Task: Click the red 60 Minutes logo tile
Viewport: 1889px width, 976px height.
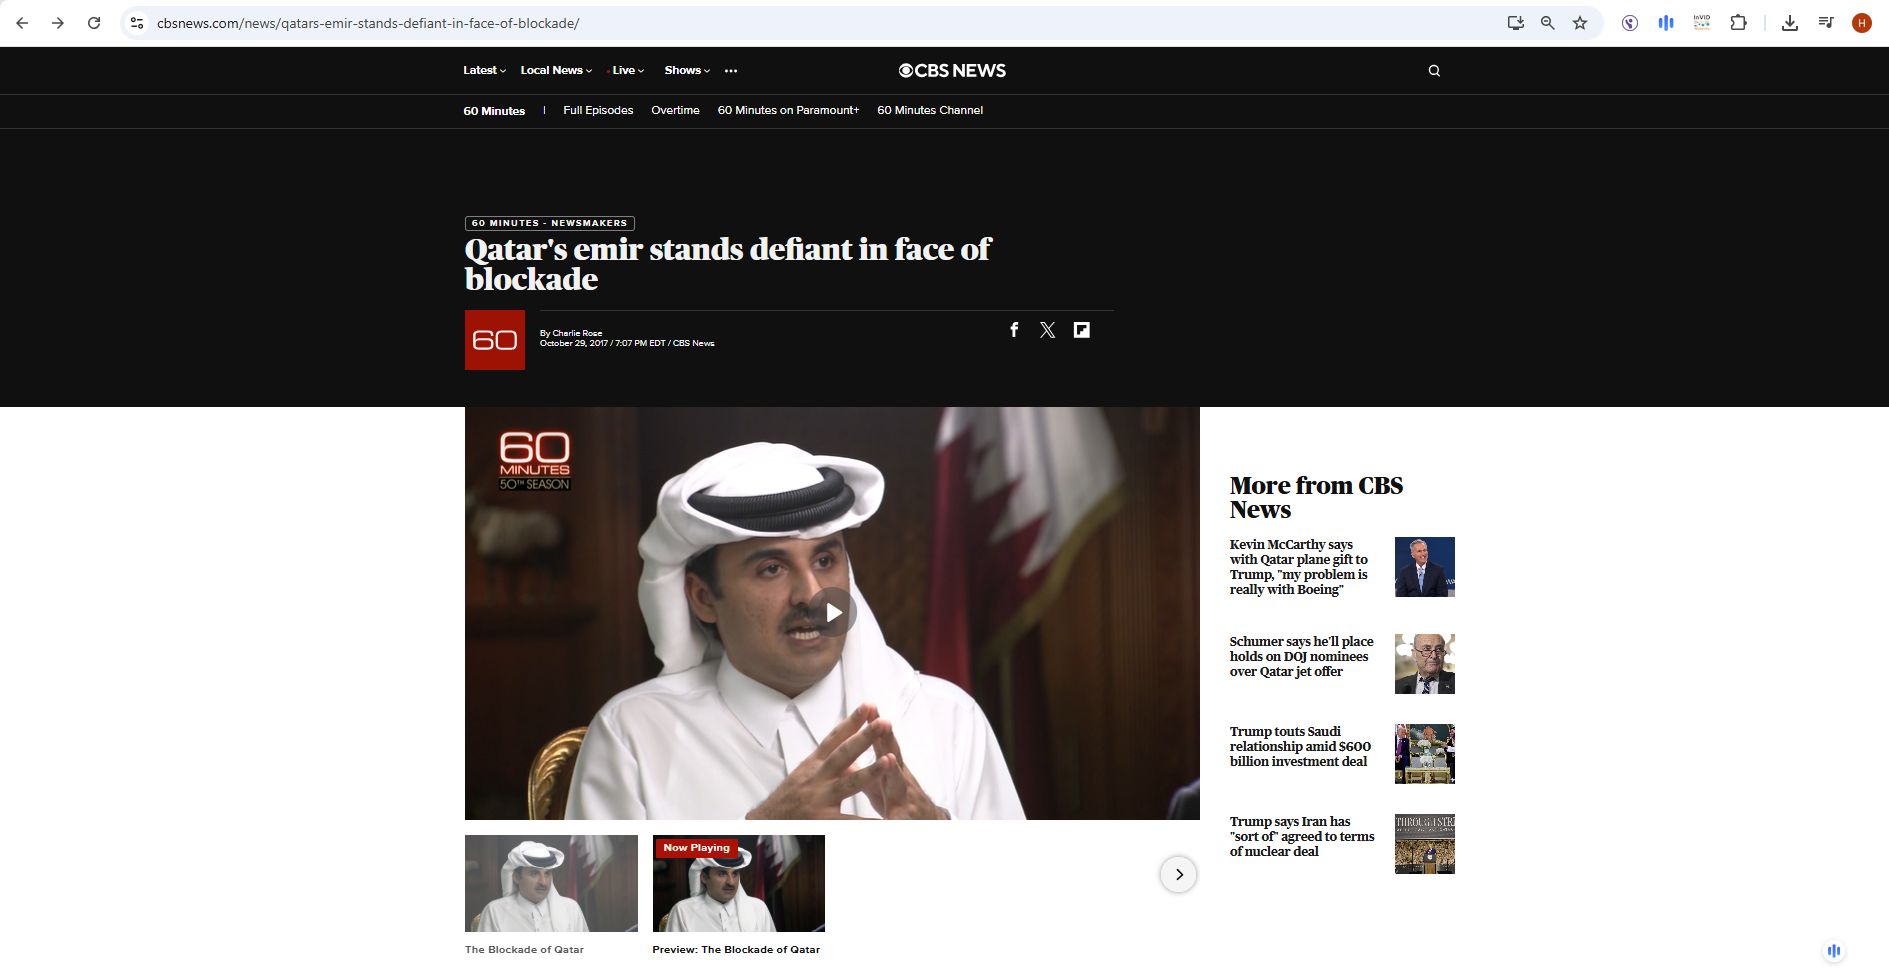Action: pyautogui.click(x=495, y=340)
